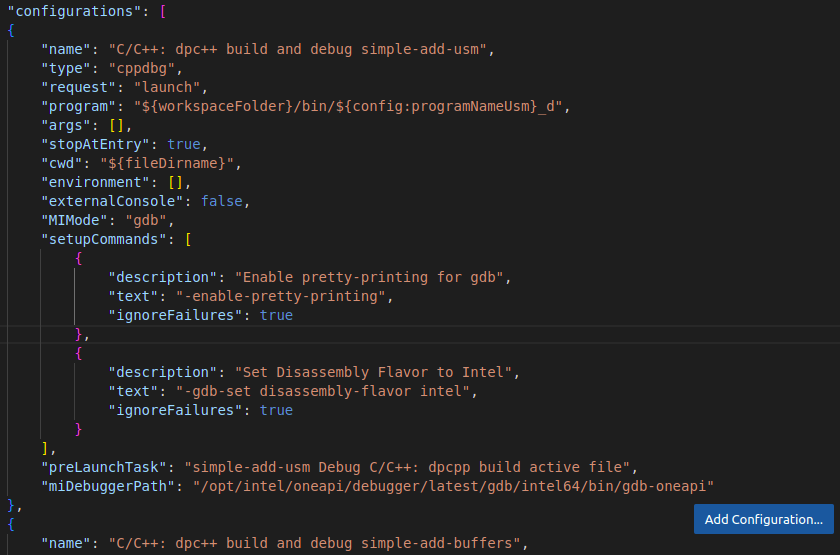Click the program path with programNameUsm
The height and width of the screenshot is (555, 840).
(x=345, y=106)
